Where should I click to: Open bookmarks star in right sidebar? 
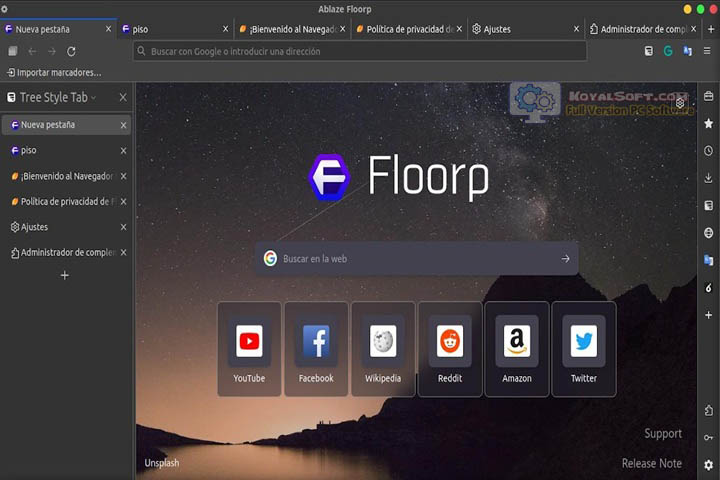pyautogui.click(x=709, y=123)
